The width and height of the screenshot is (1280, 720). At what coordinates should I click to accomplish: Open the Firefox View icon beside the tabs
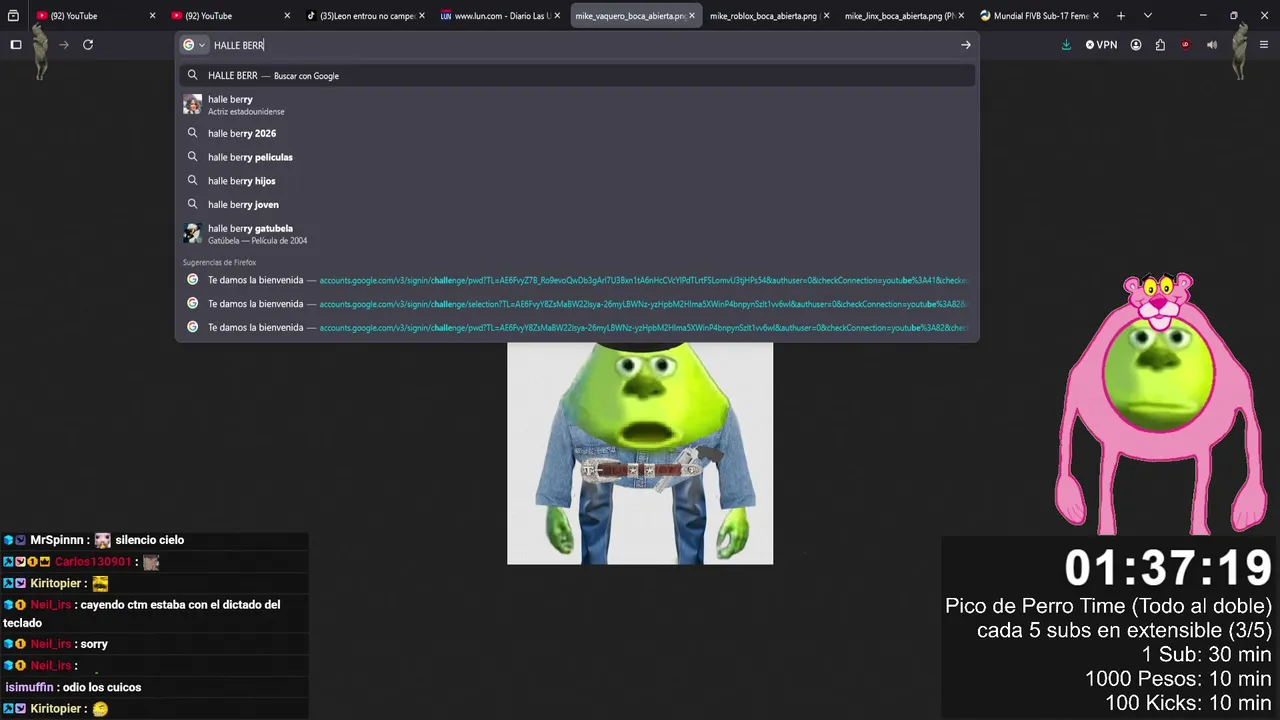13,16
